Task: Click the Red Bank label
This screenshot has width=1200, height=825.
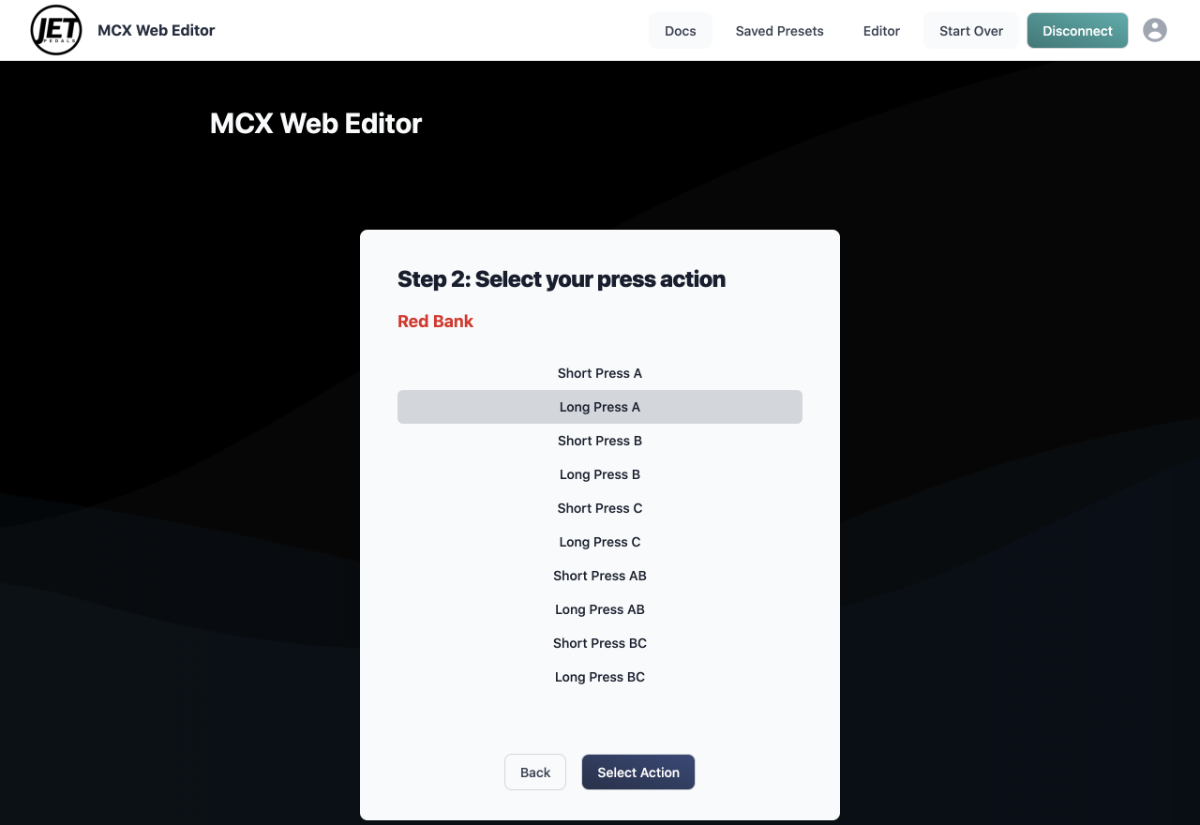Action: pyautogui.click(x=435, y=321)
